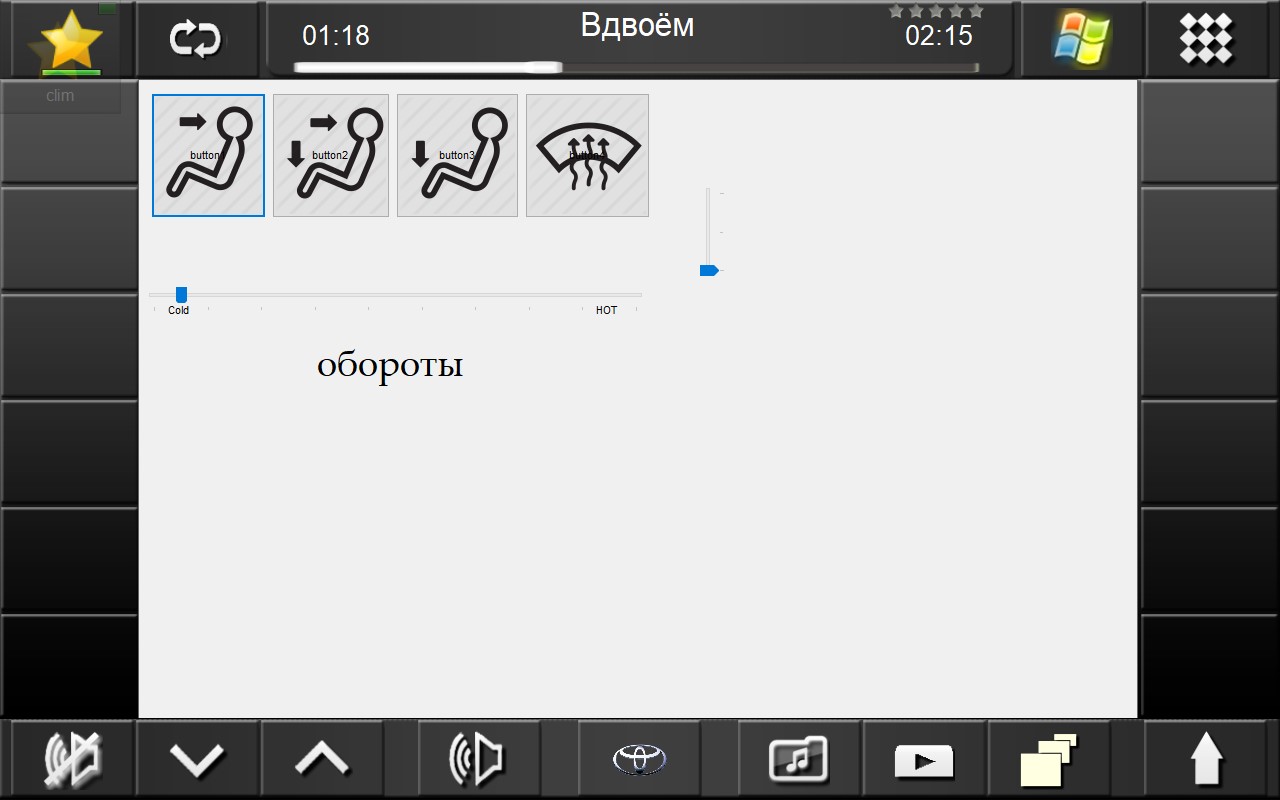Turn on windshield defrost mode
This screenshot has height=800, width=1280.
coord(587,155)
